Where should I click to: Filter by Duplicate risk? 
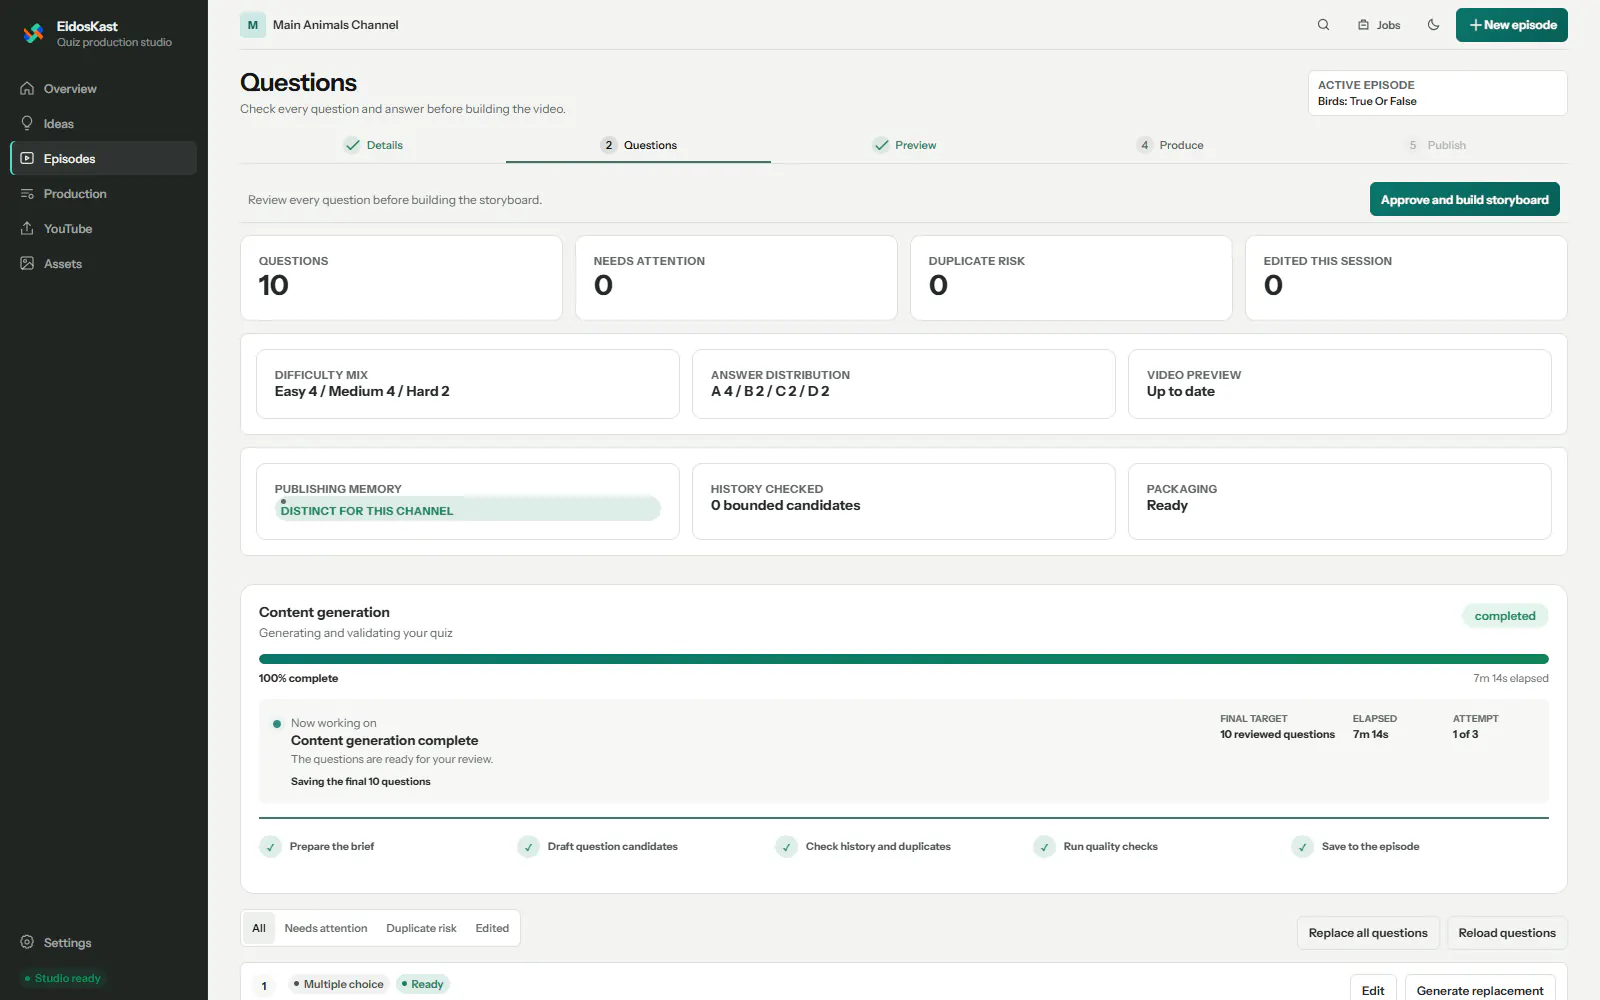421,928
